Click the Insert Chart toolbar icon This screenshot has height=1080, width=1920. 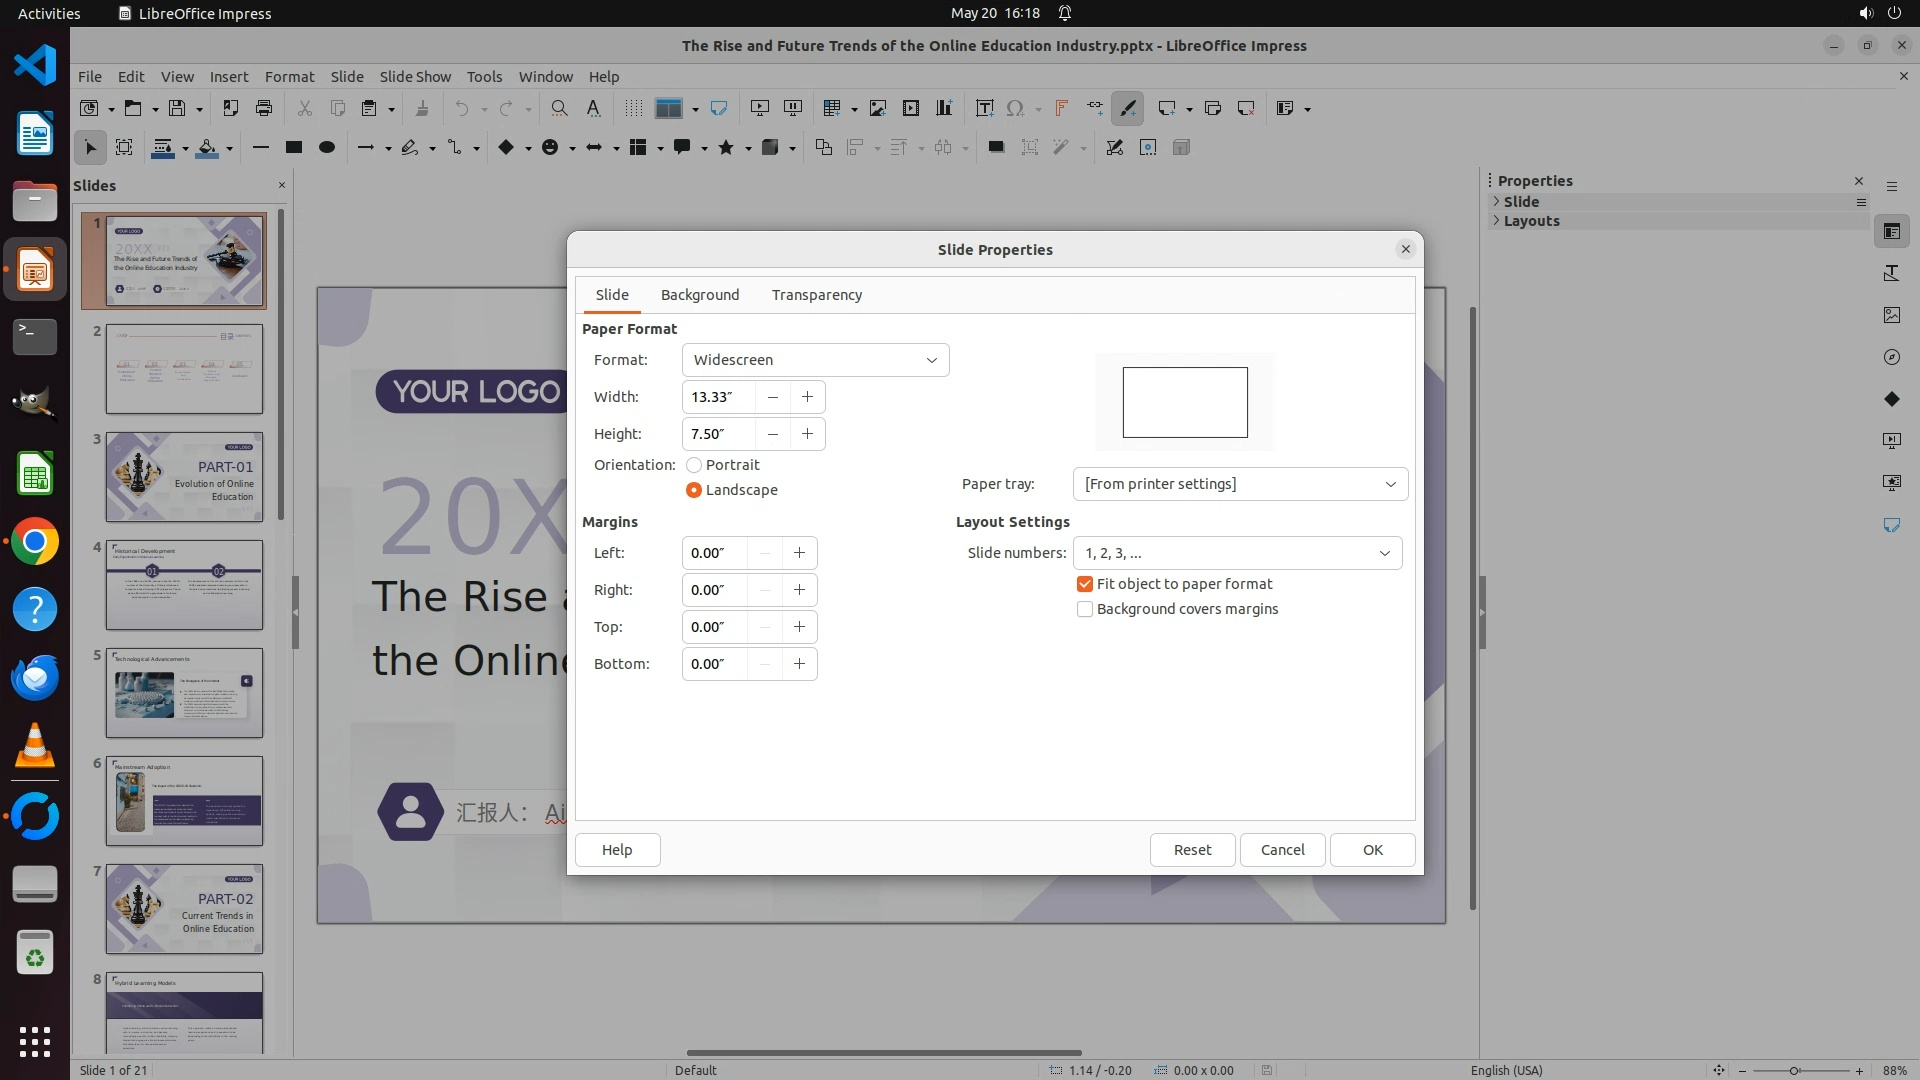coord(944,109)
